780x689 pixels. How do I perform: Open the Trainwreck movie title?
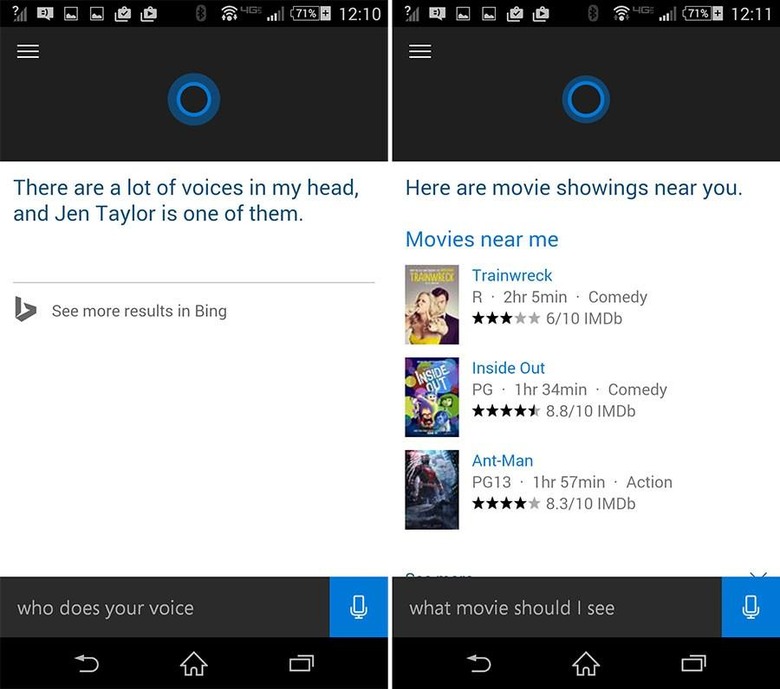click(512, 275)
